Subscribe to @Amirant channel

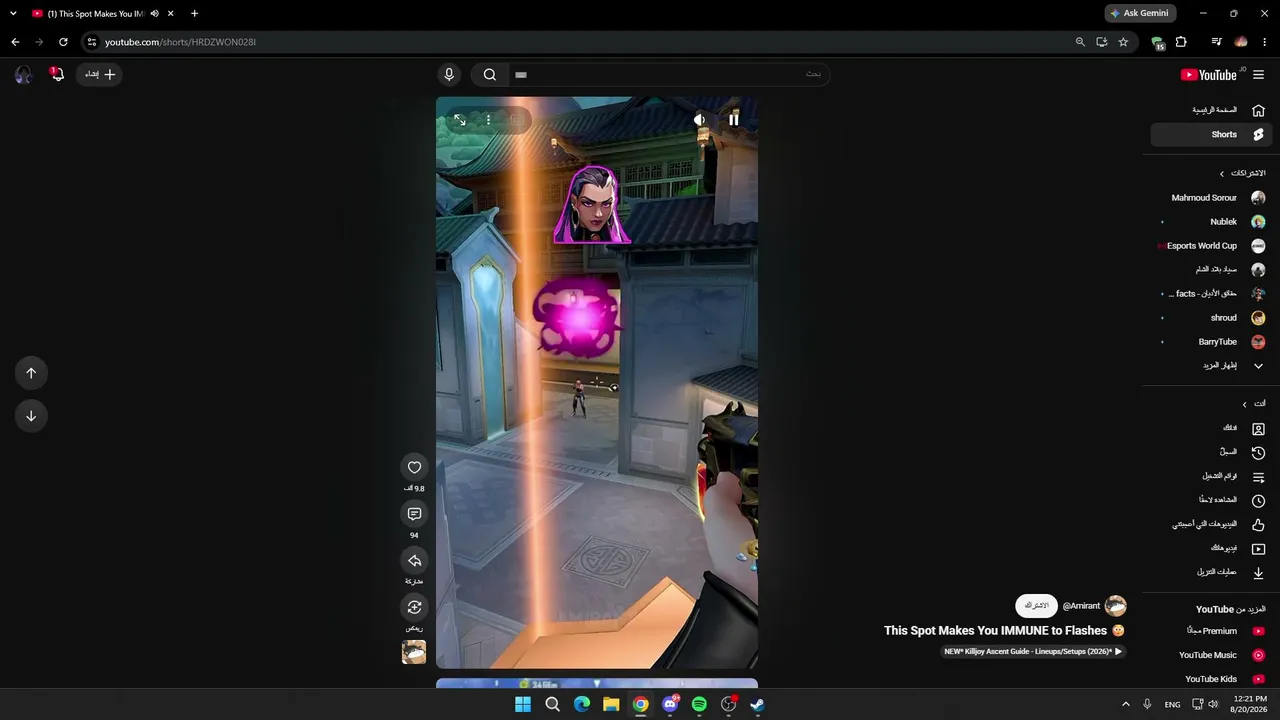1036,606
